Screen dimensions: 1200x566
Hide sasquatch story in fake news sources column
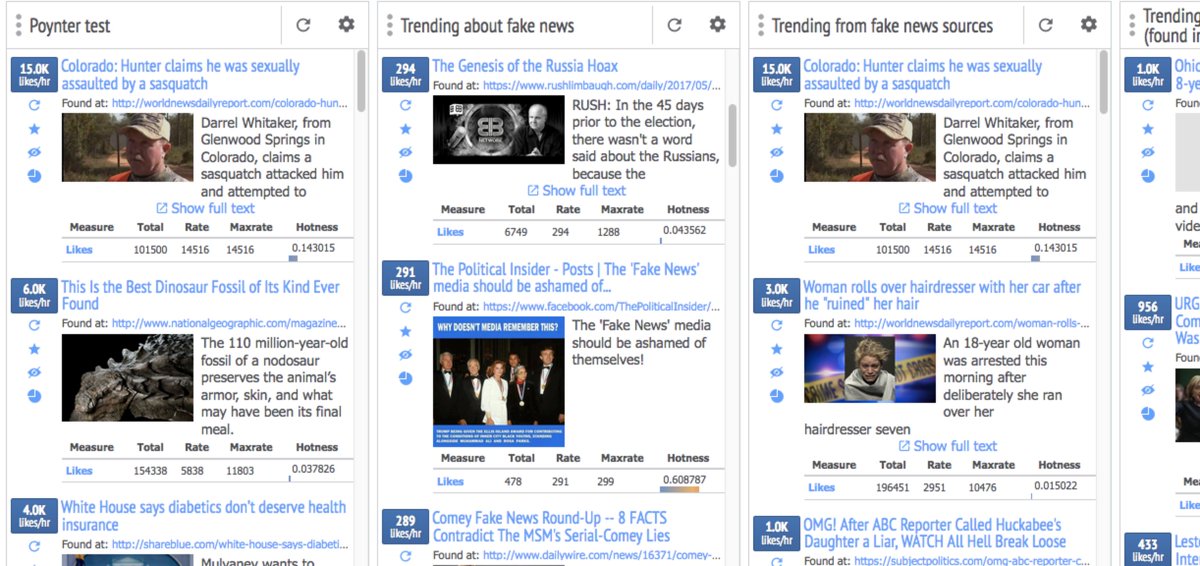tap(776, 152)
